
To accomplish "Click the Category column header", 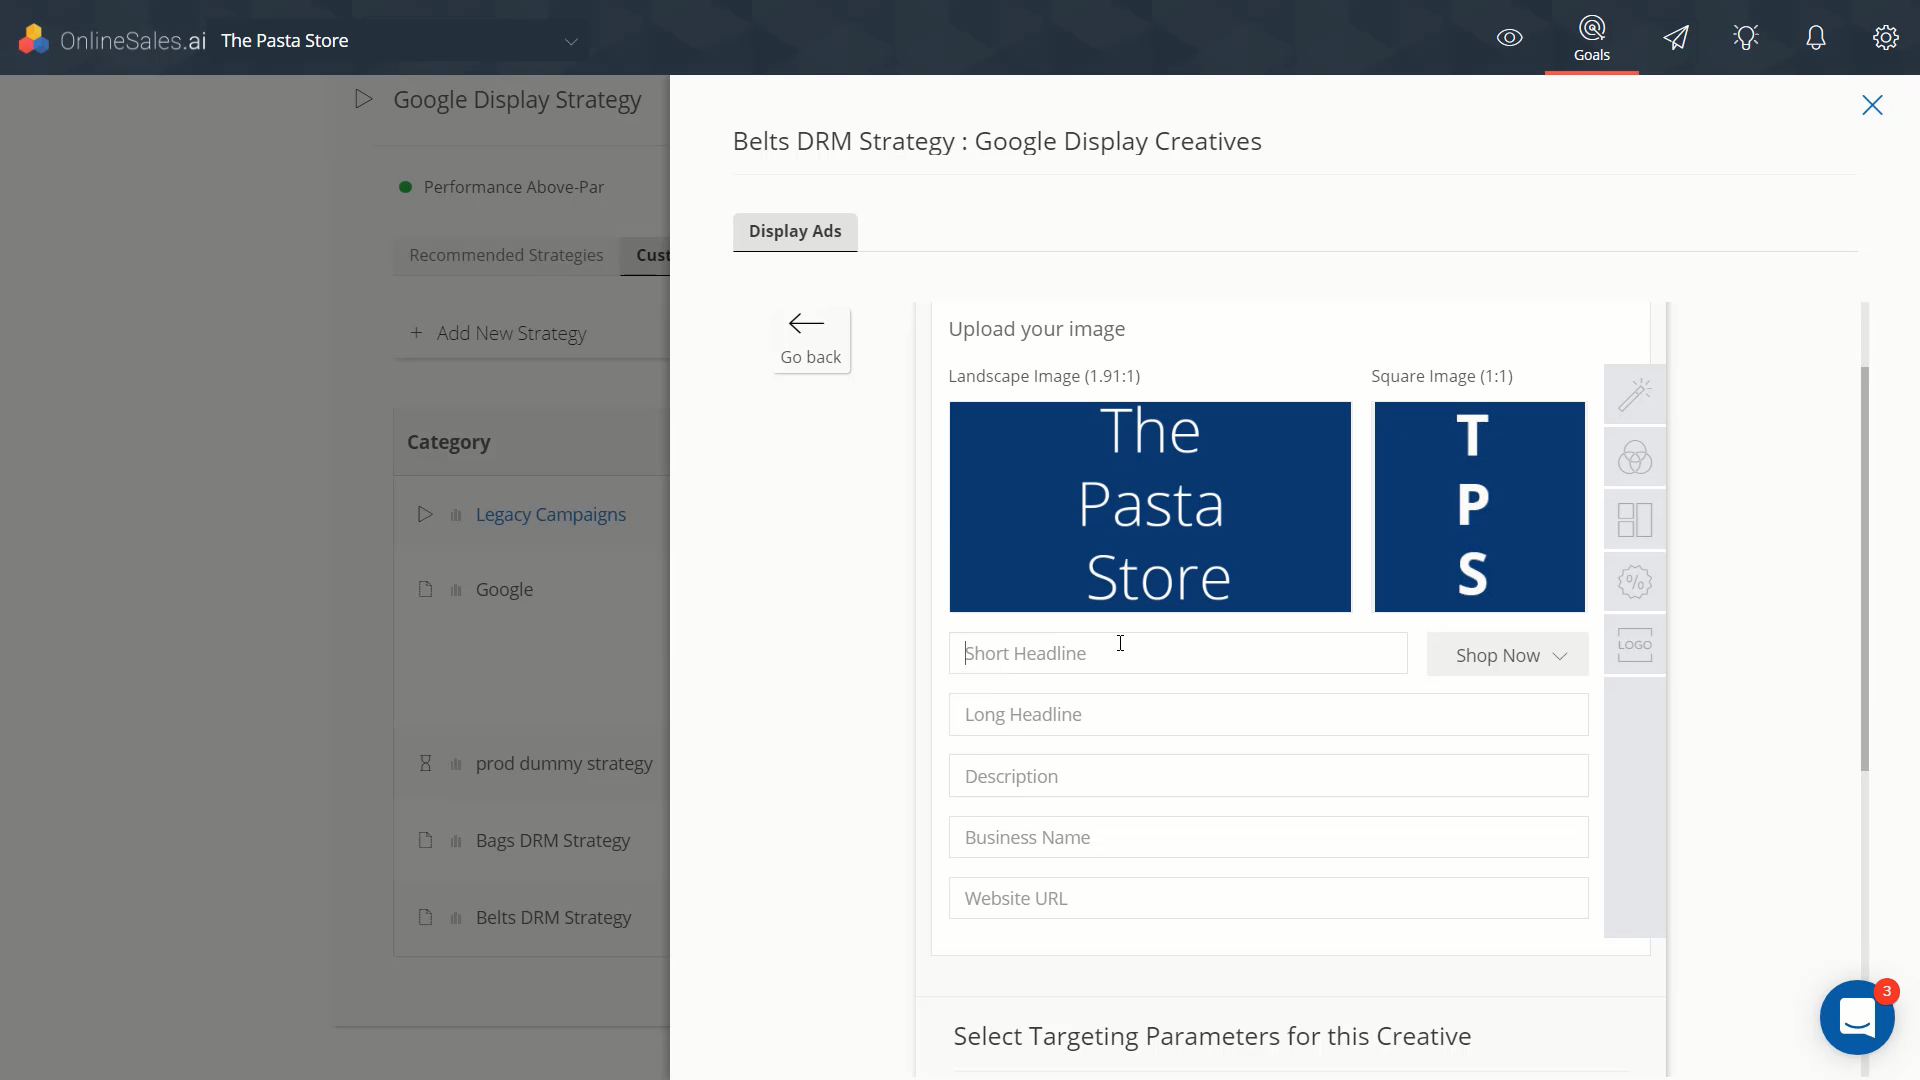I will click(x=449, y=442).
